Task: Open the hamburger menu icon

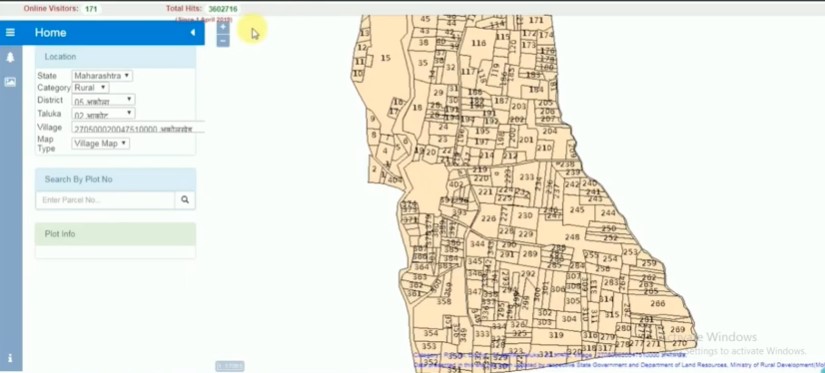Action: (x=10, y=33)
